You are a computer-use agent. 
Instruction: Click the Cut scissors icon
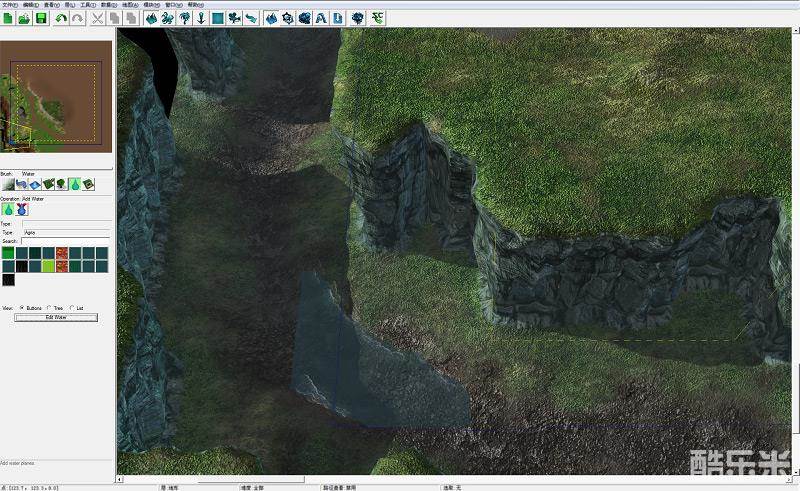(x=97, y=18)
